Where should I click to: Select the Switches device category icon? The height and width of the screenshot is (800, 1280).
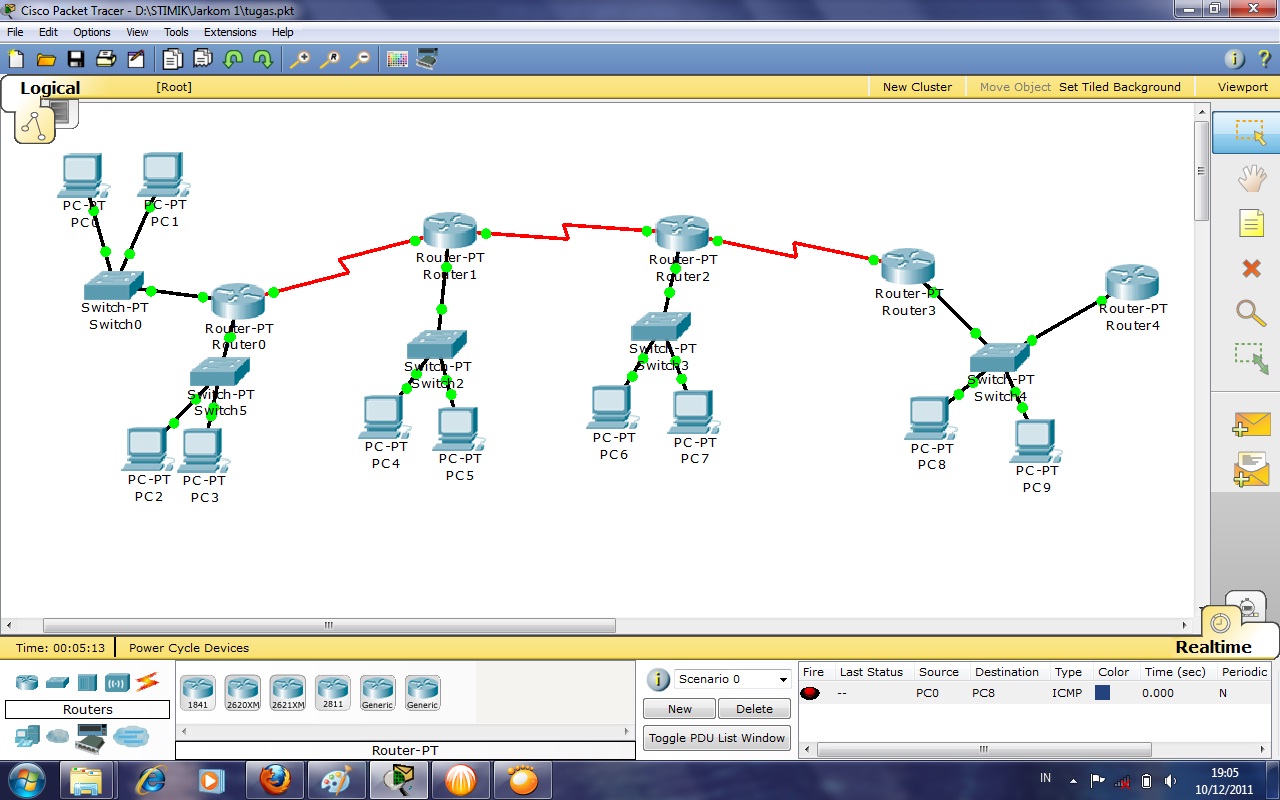point(57,682)
